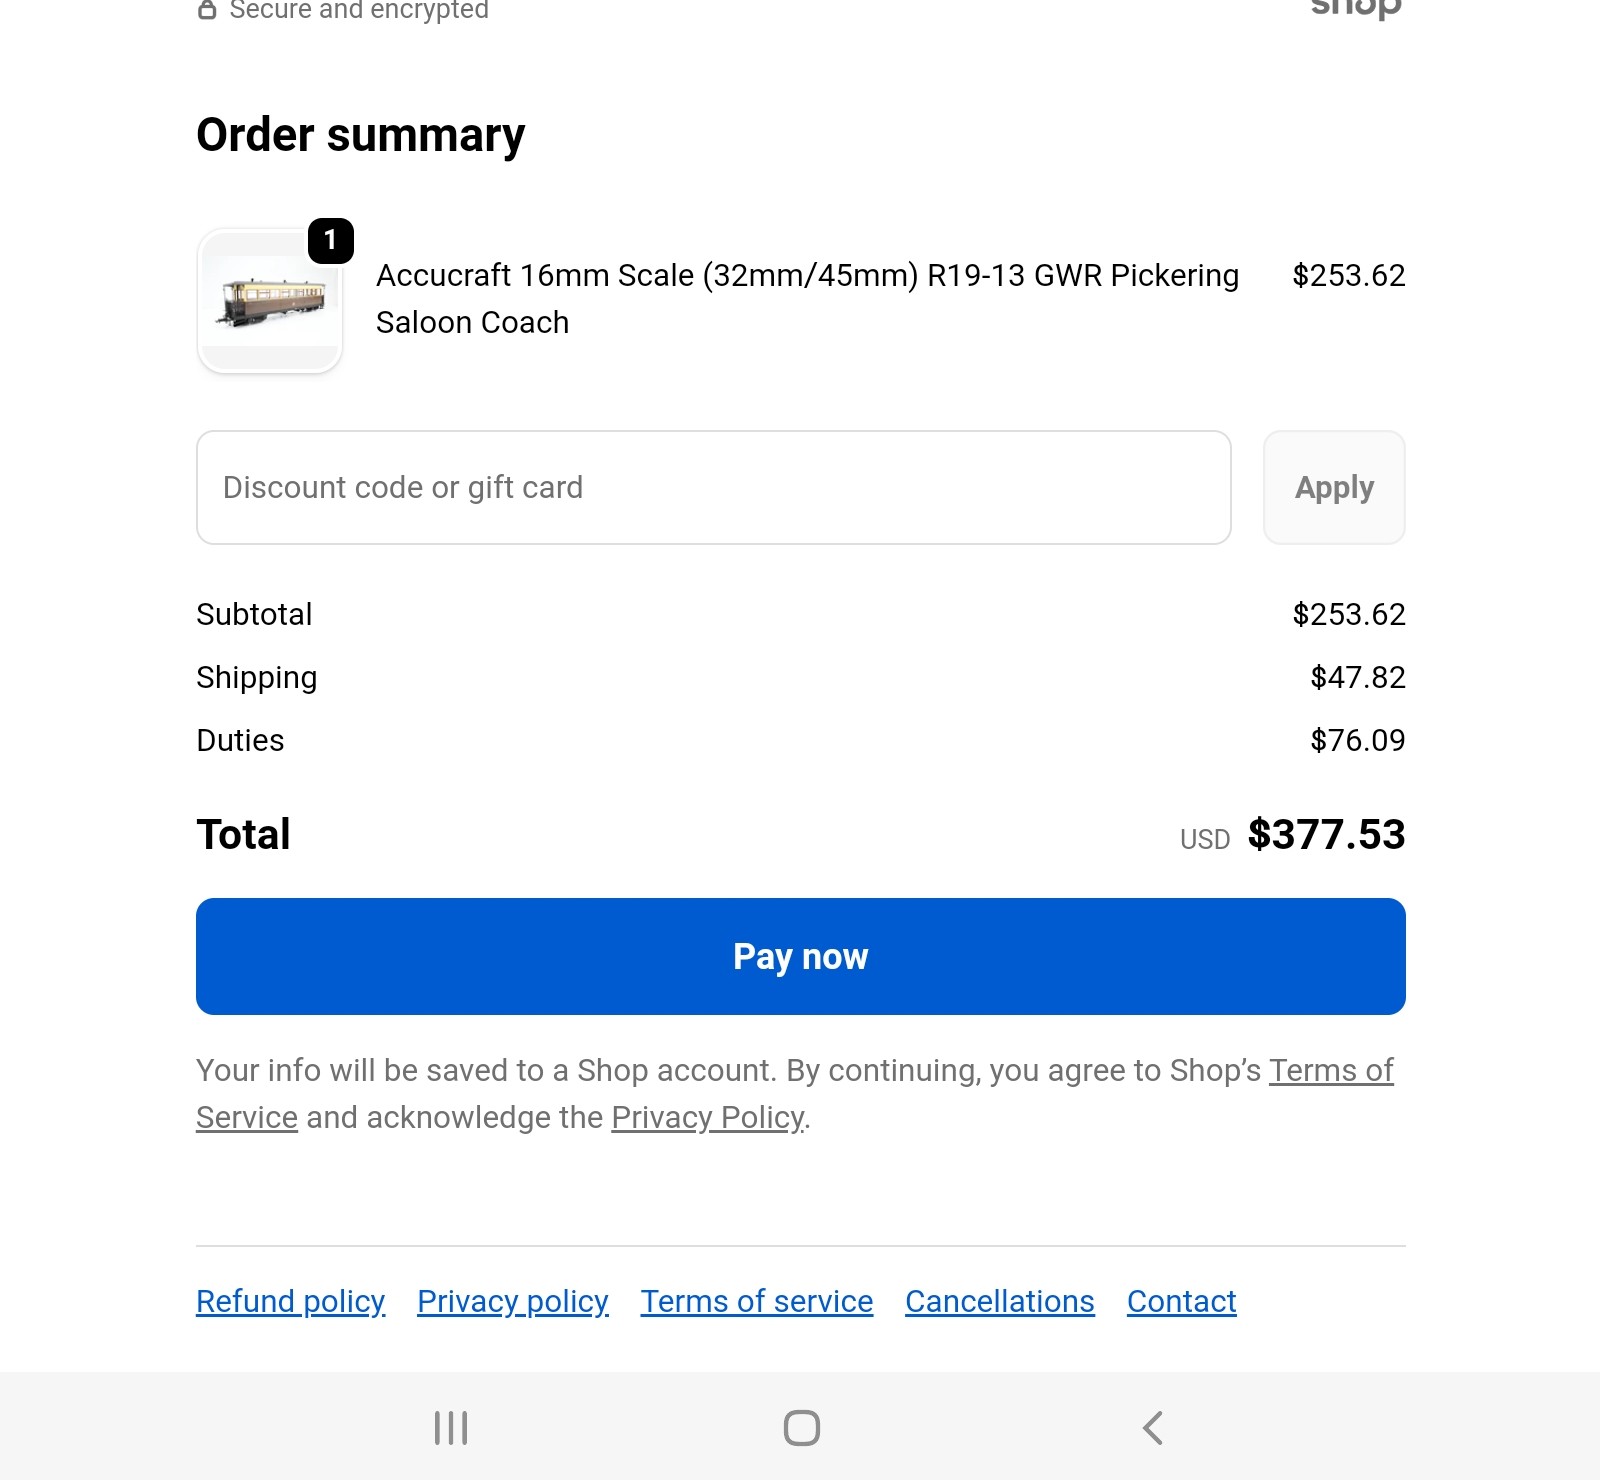Open the Shop Privacy Policy link

707,1117
